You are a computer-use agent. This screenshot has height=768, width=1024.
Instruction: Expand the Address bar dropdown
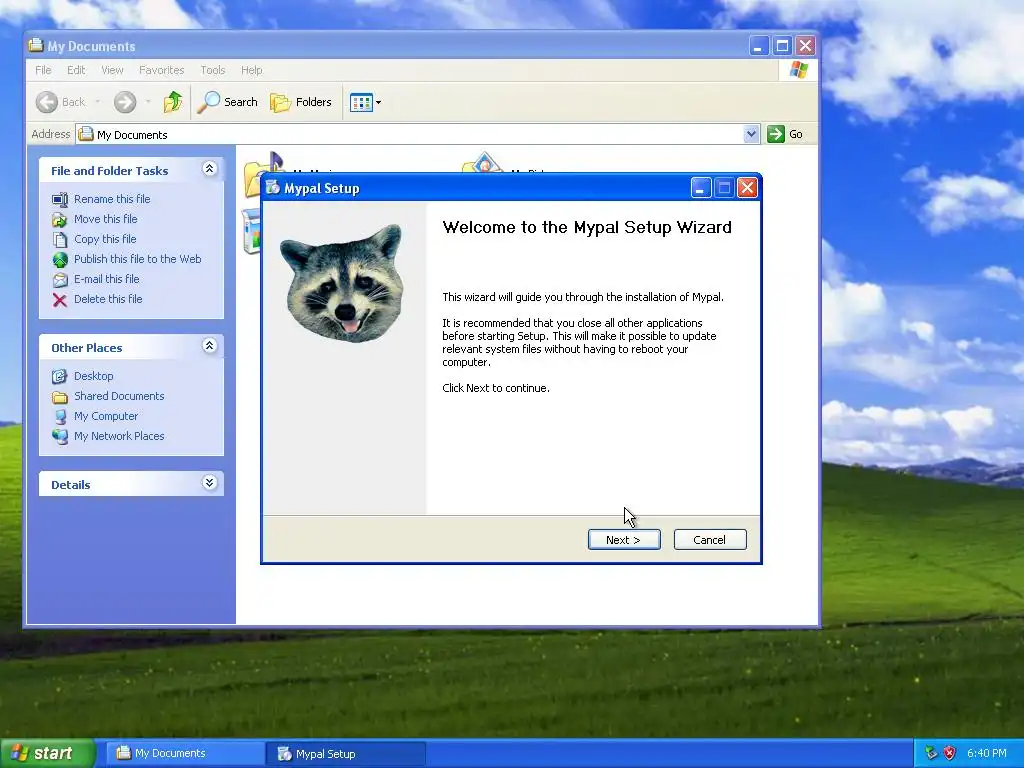click(x=751, y=134)
